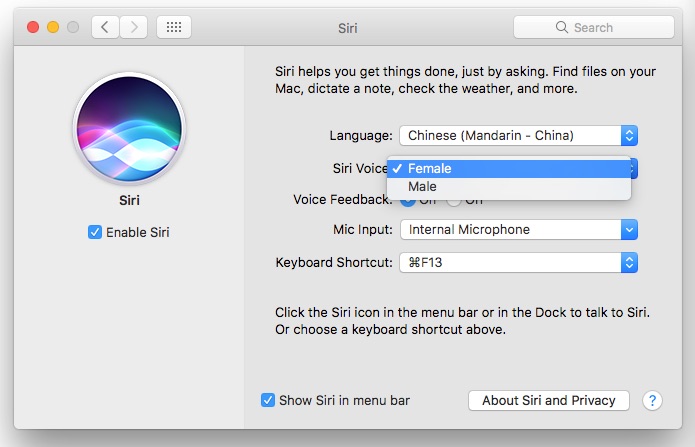
Task: Open the Keyboard Shortcut dropdown
Action: [x=518, y=263]
